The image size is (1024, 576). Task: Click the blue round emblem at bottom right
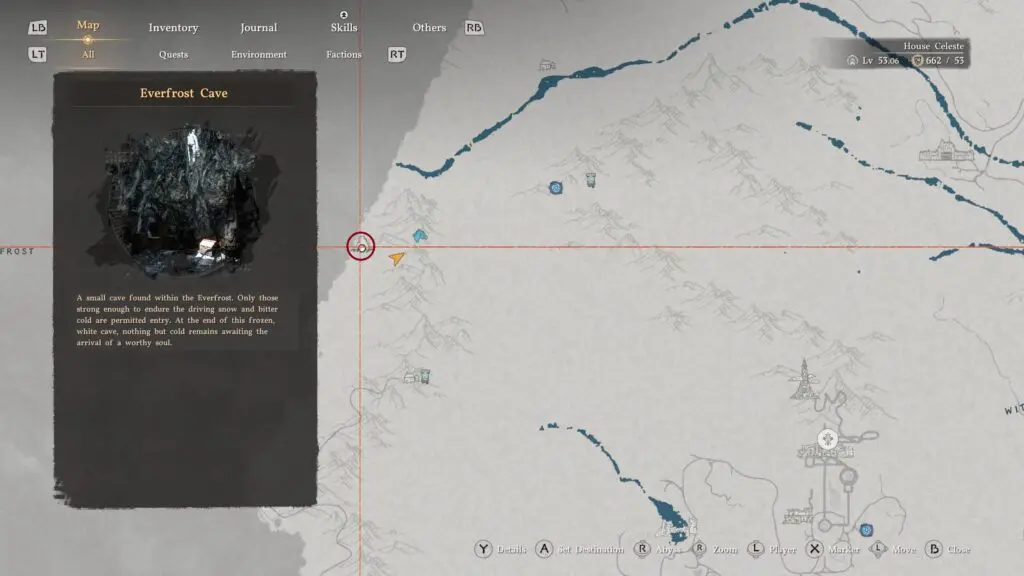[866, 530]
